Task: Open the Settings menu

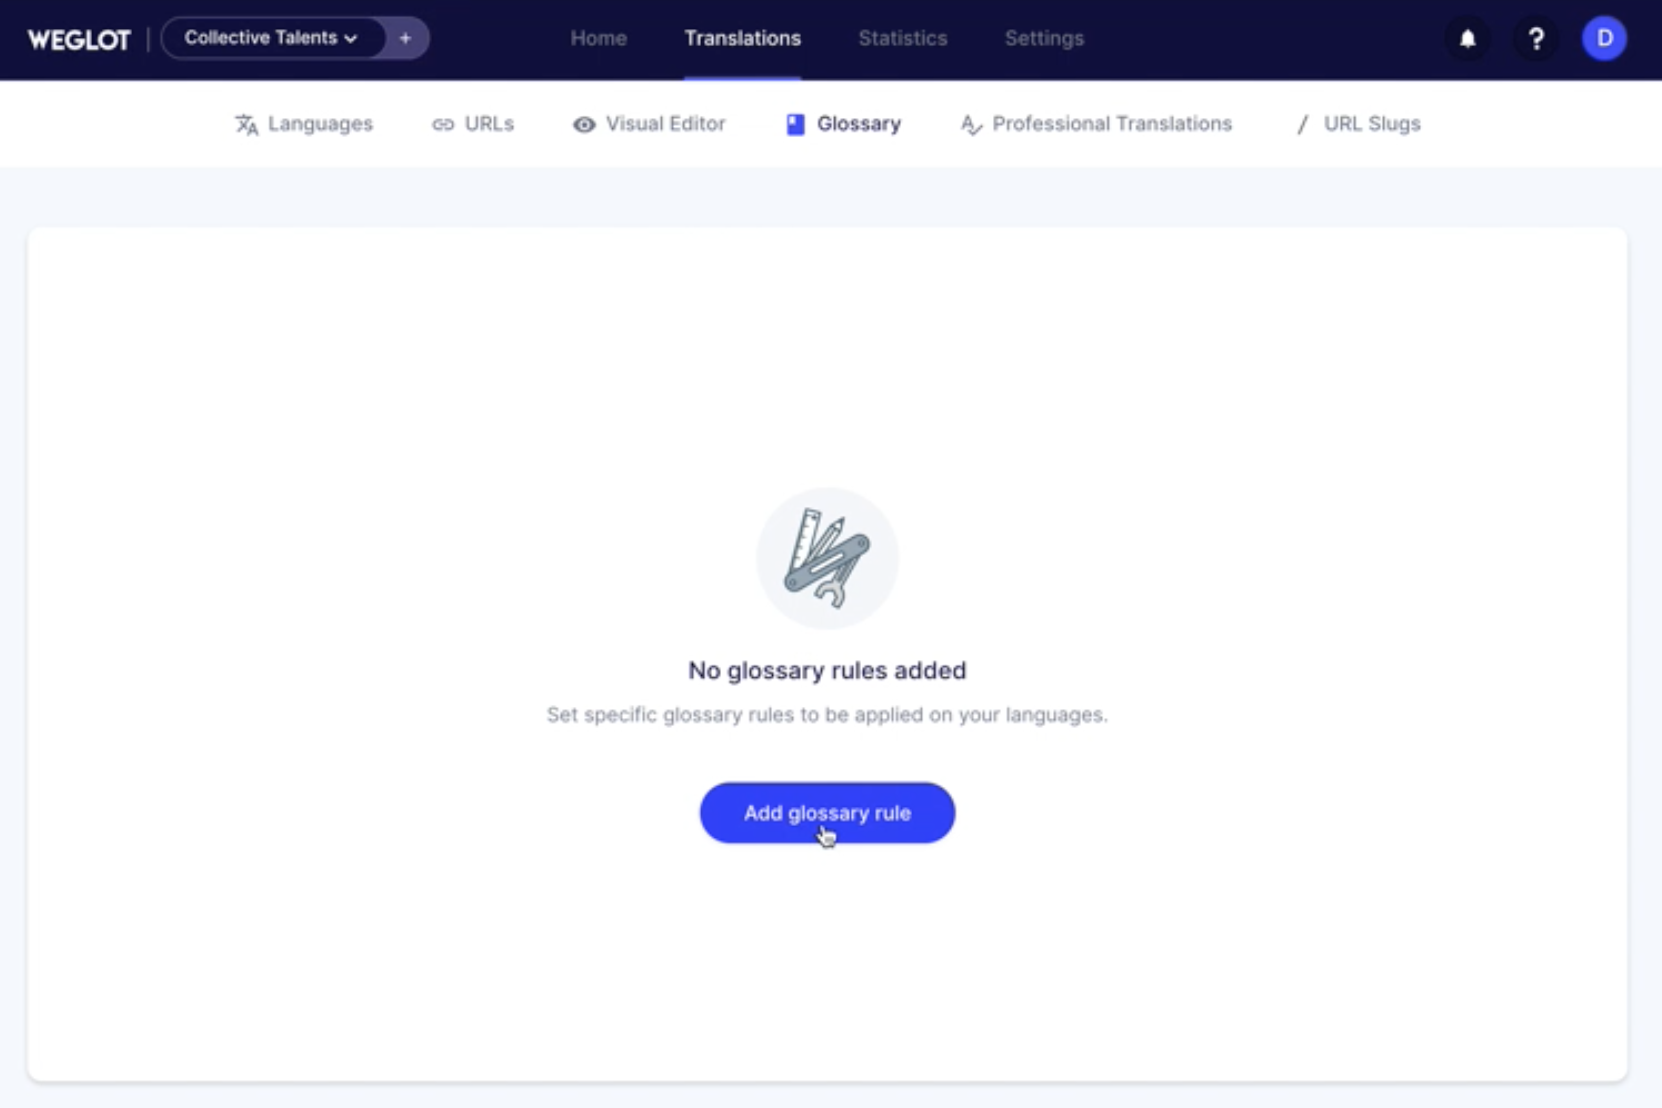Action: tap(1044, 38)
